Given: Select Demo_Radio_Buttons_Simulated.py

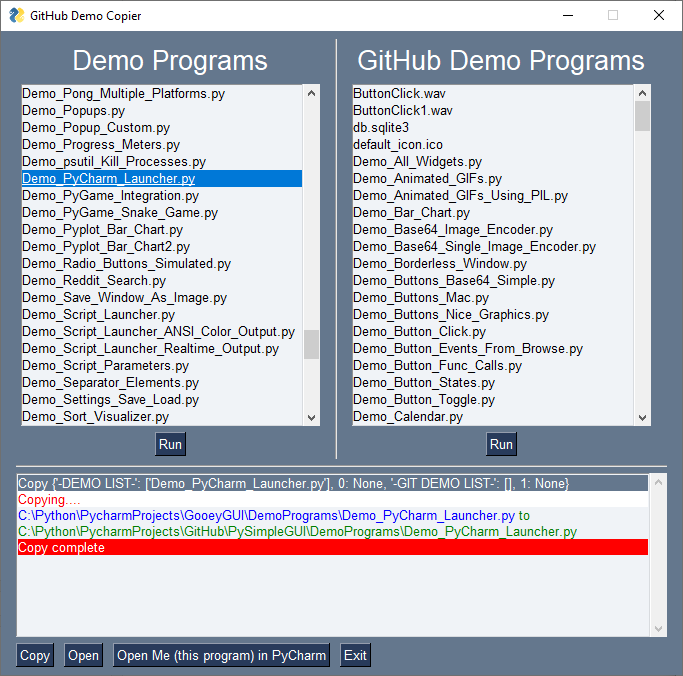Looking at the screenshot, I should [162, 264].
